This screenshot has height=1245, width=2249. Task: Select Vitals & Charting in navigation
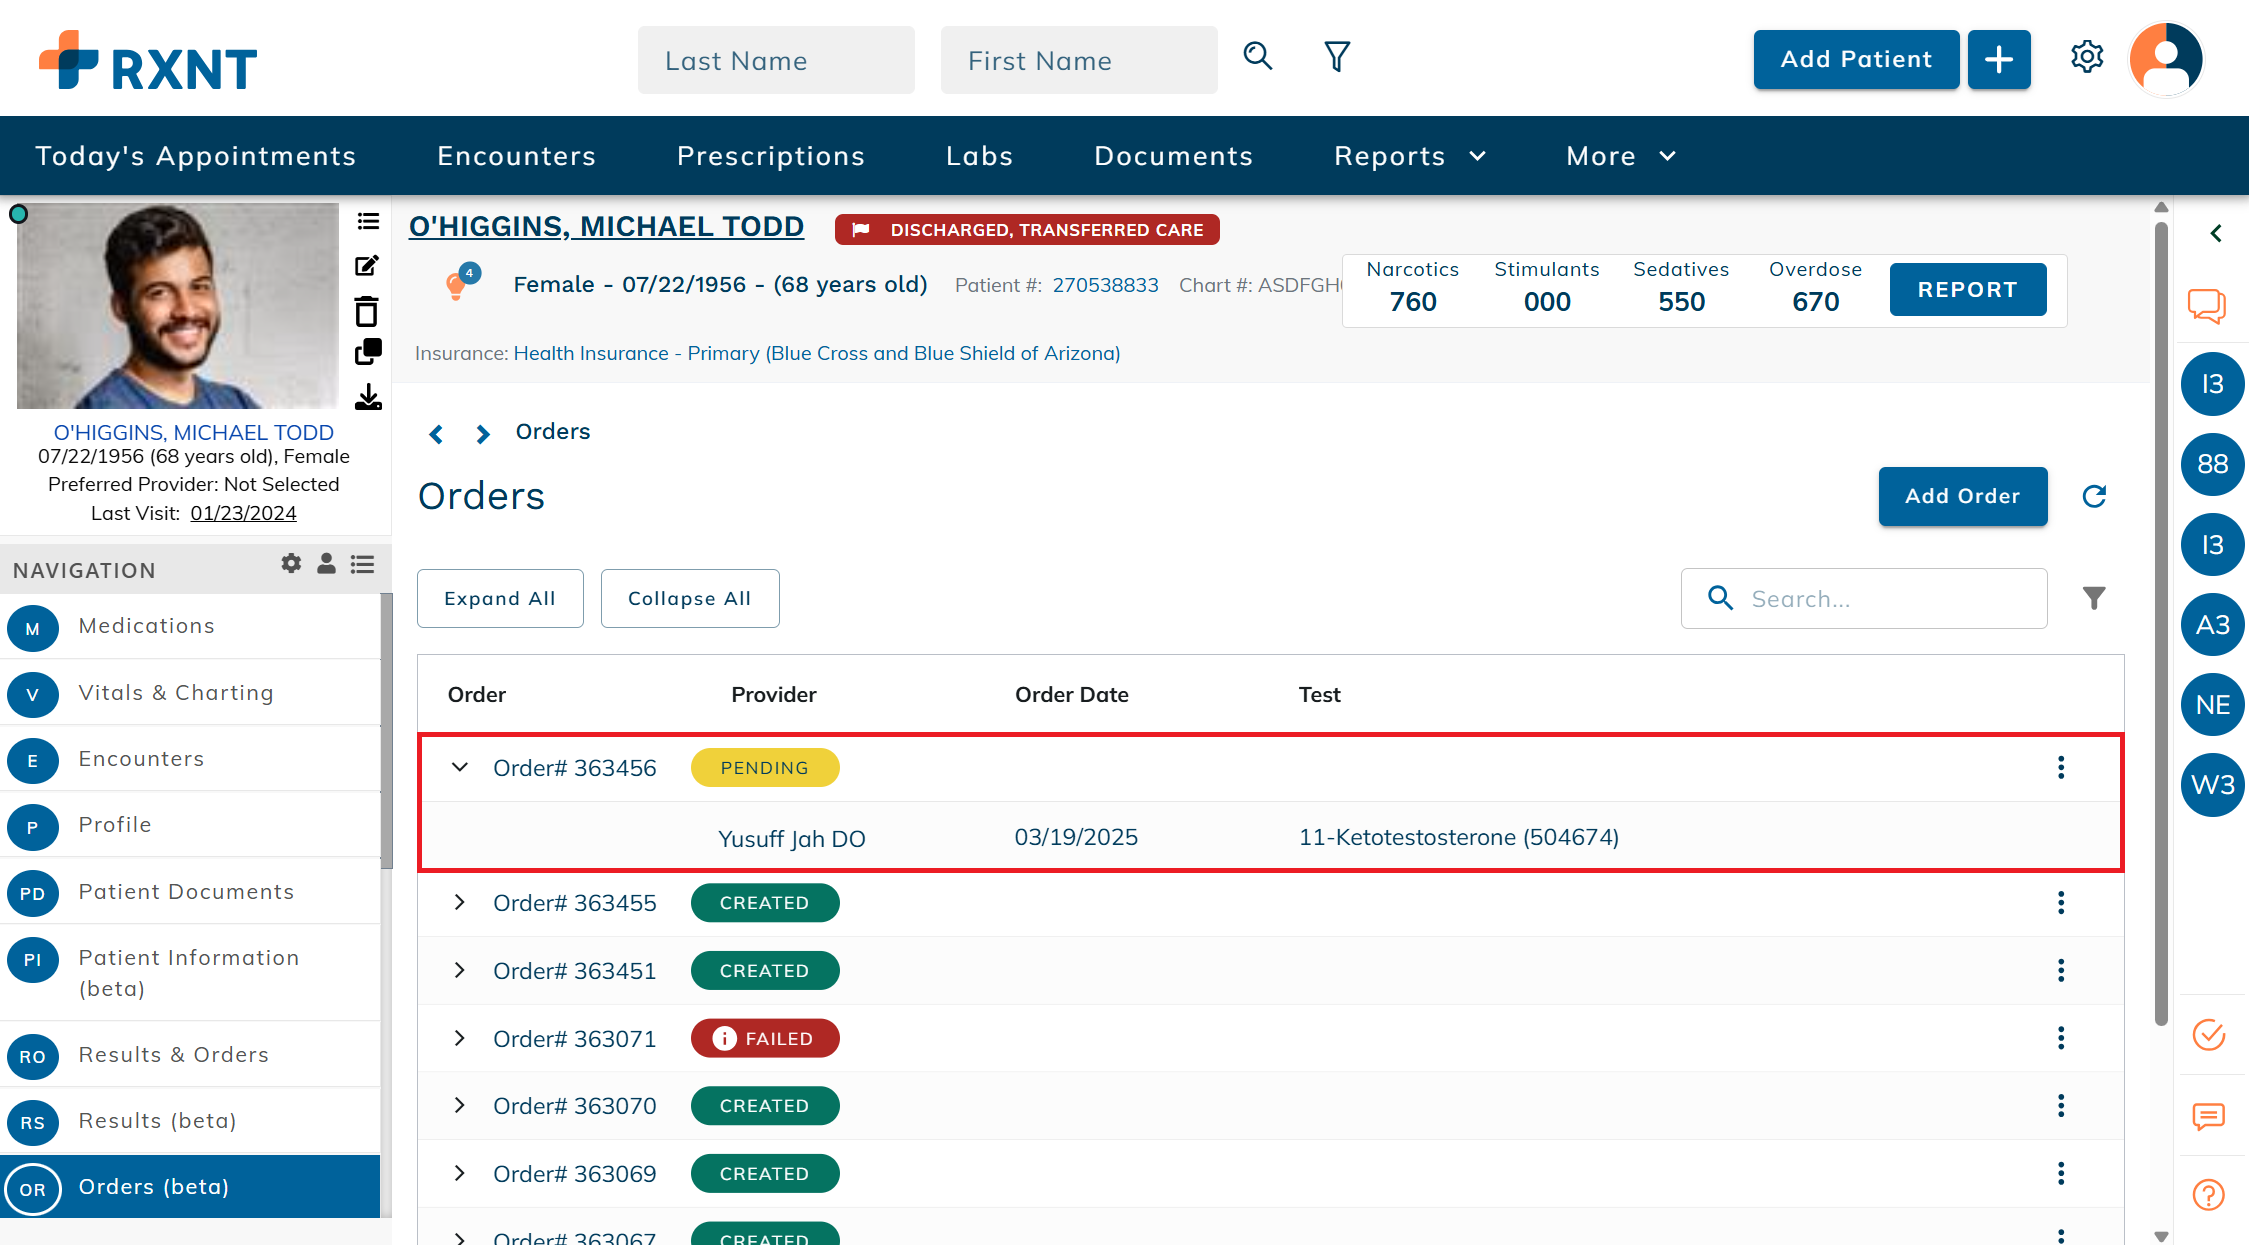(190, 693)
